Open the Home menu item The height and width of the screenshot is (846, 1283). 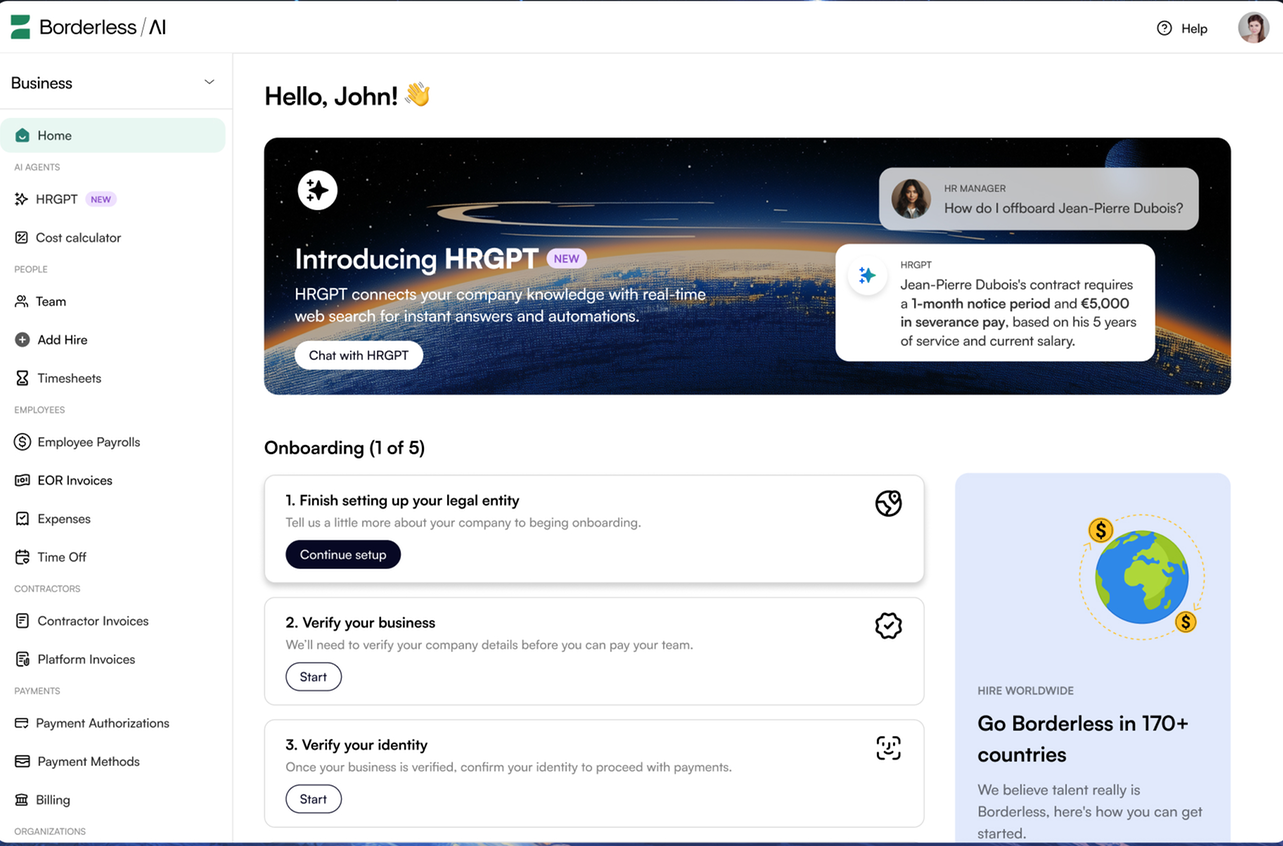tap(113, 135)
